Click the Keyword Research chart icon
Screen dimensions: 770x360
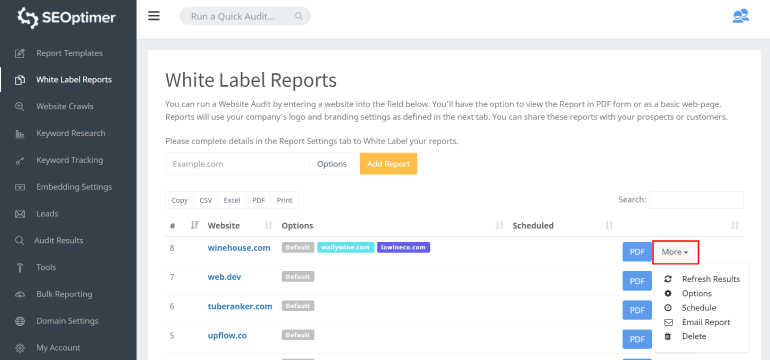[20, 134]
